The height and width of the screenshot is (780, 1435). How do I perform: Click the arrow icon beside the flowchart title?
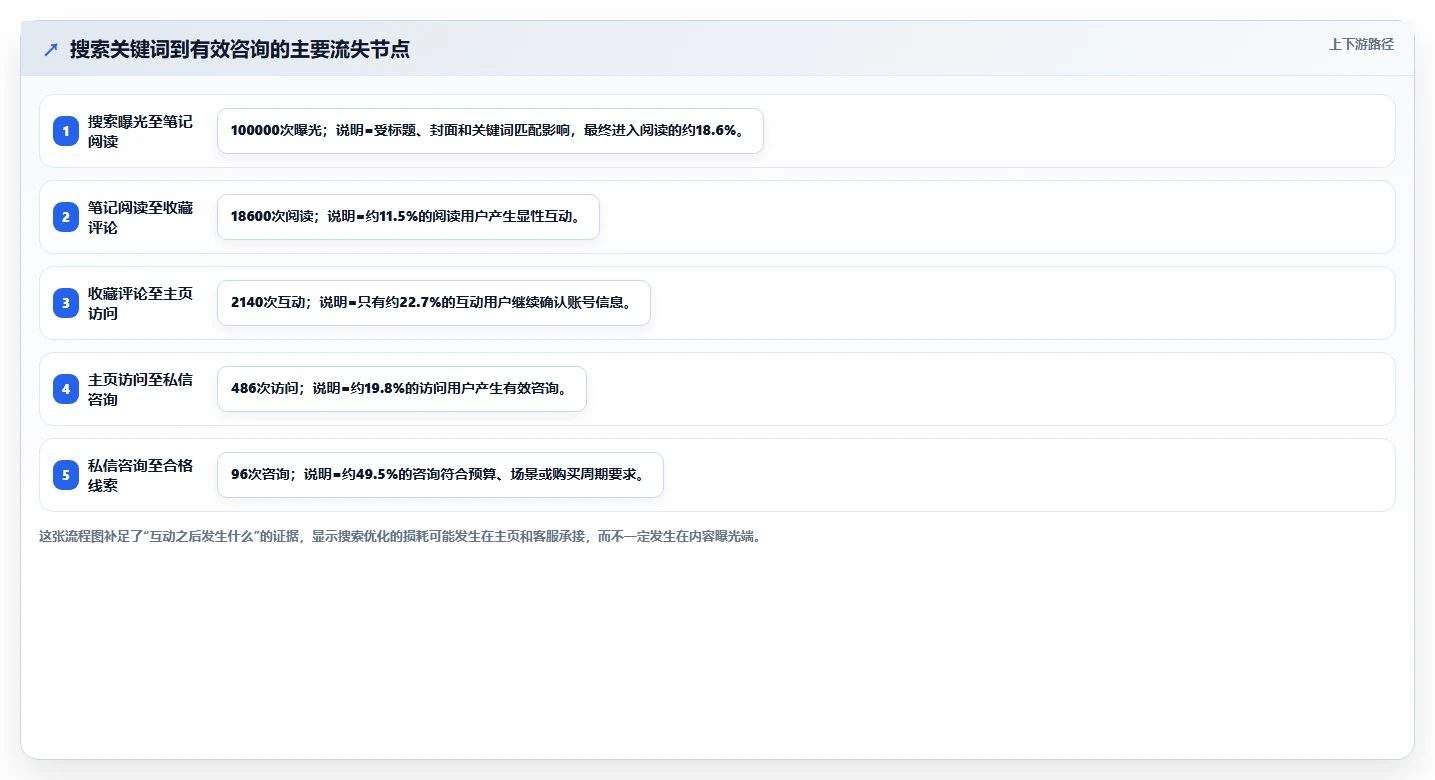pos(51,50)
